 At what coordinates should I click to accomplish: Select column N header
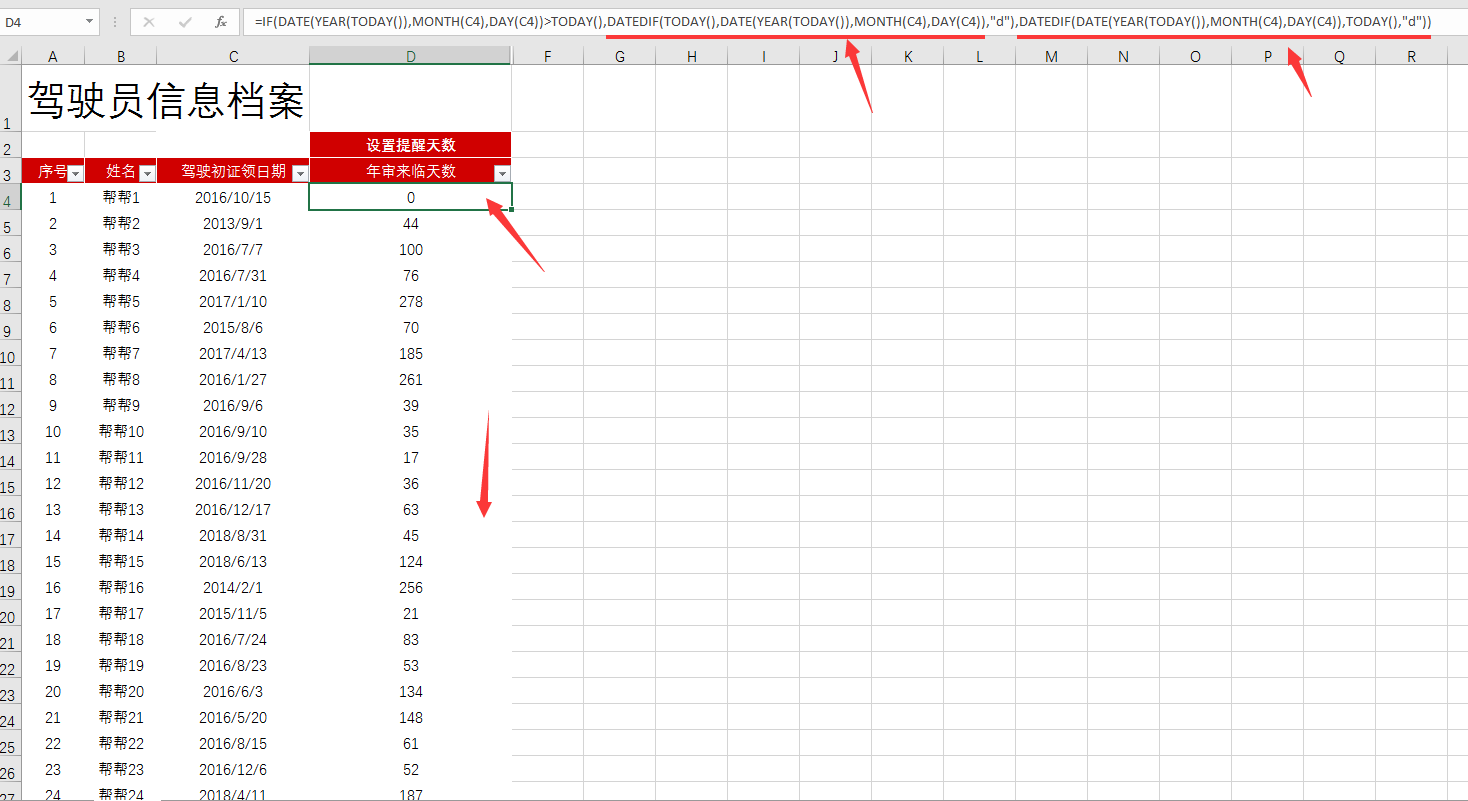[1123, 57]
